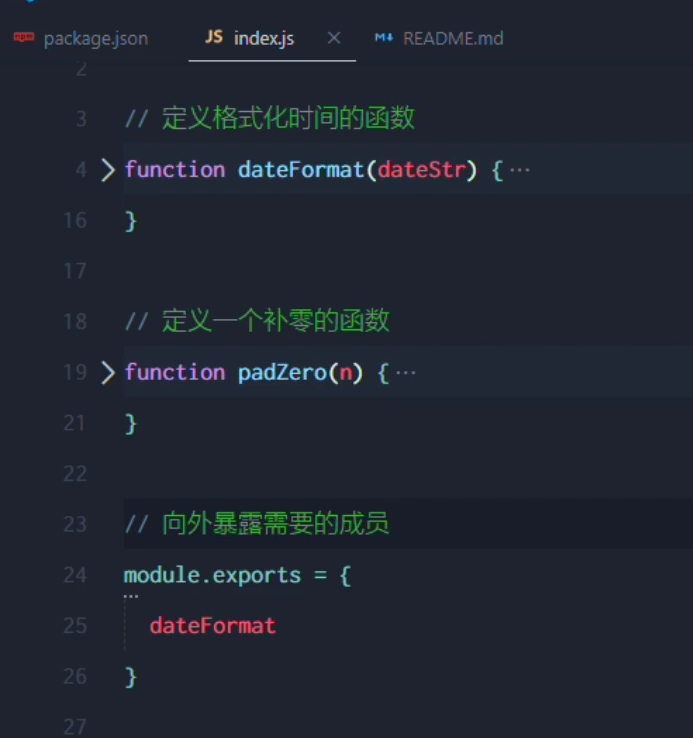Expand the folded padZero function
The height and width of the screenshot is (738, 693).
tap(108, 373)
